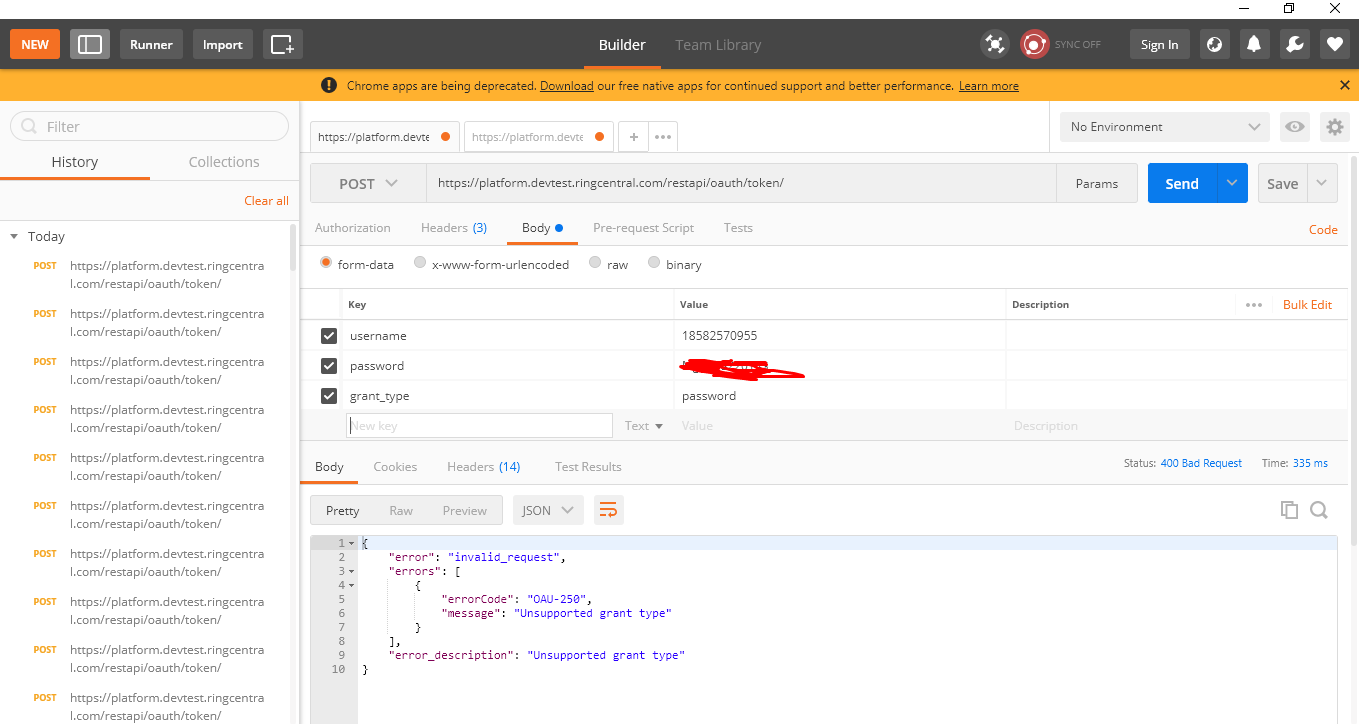Screen dimensions: 1359x724
Task: Collapse the object at line 4
Action: 351,585
